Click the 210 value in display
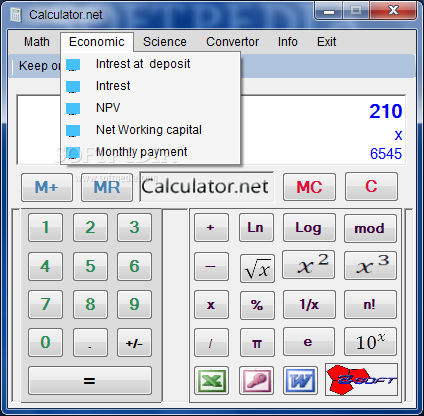 pyautogui.click(x=386, y=111)
